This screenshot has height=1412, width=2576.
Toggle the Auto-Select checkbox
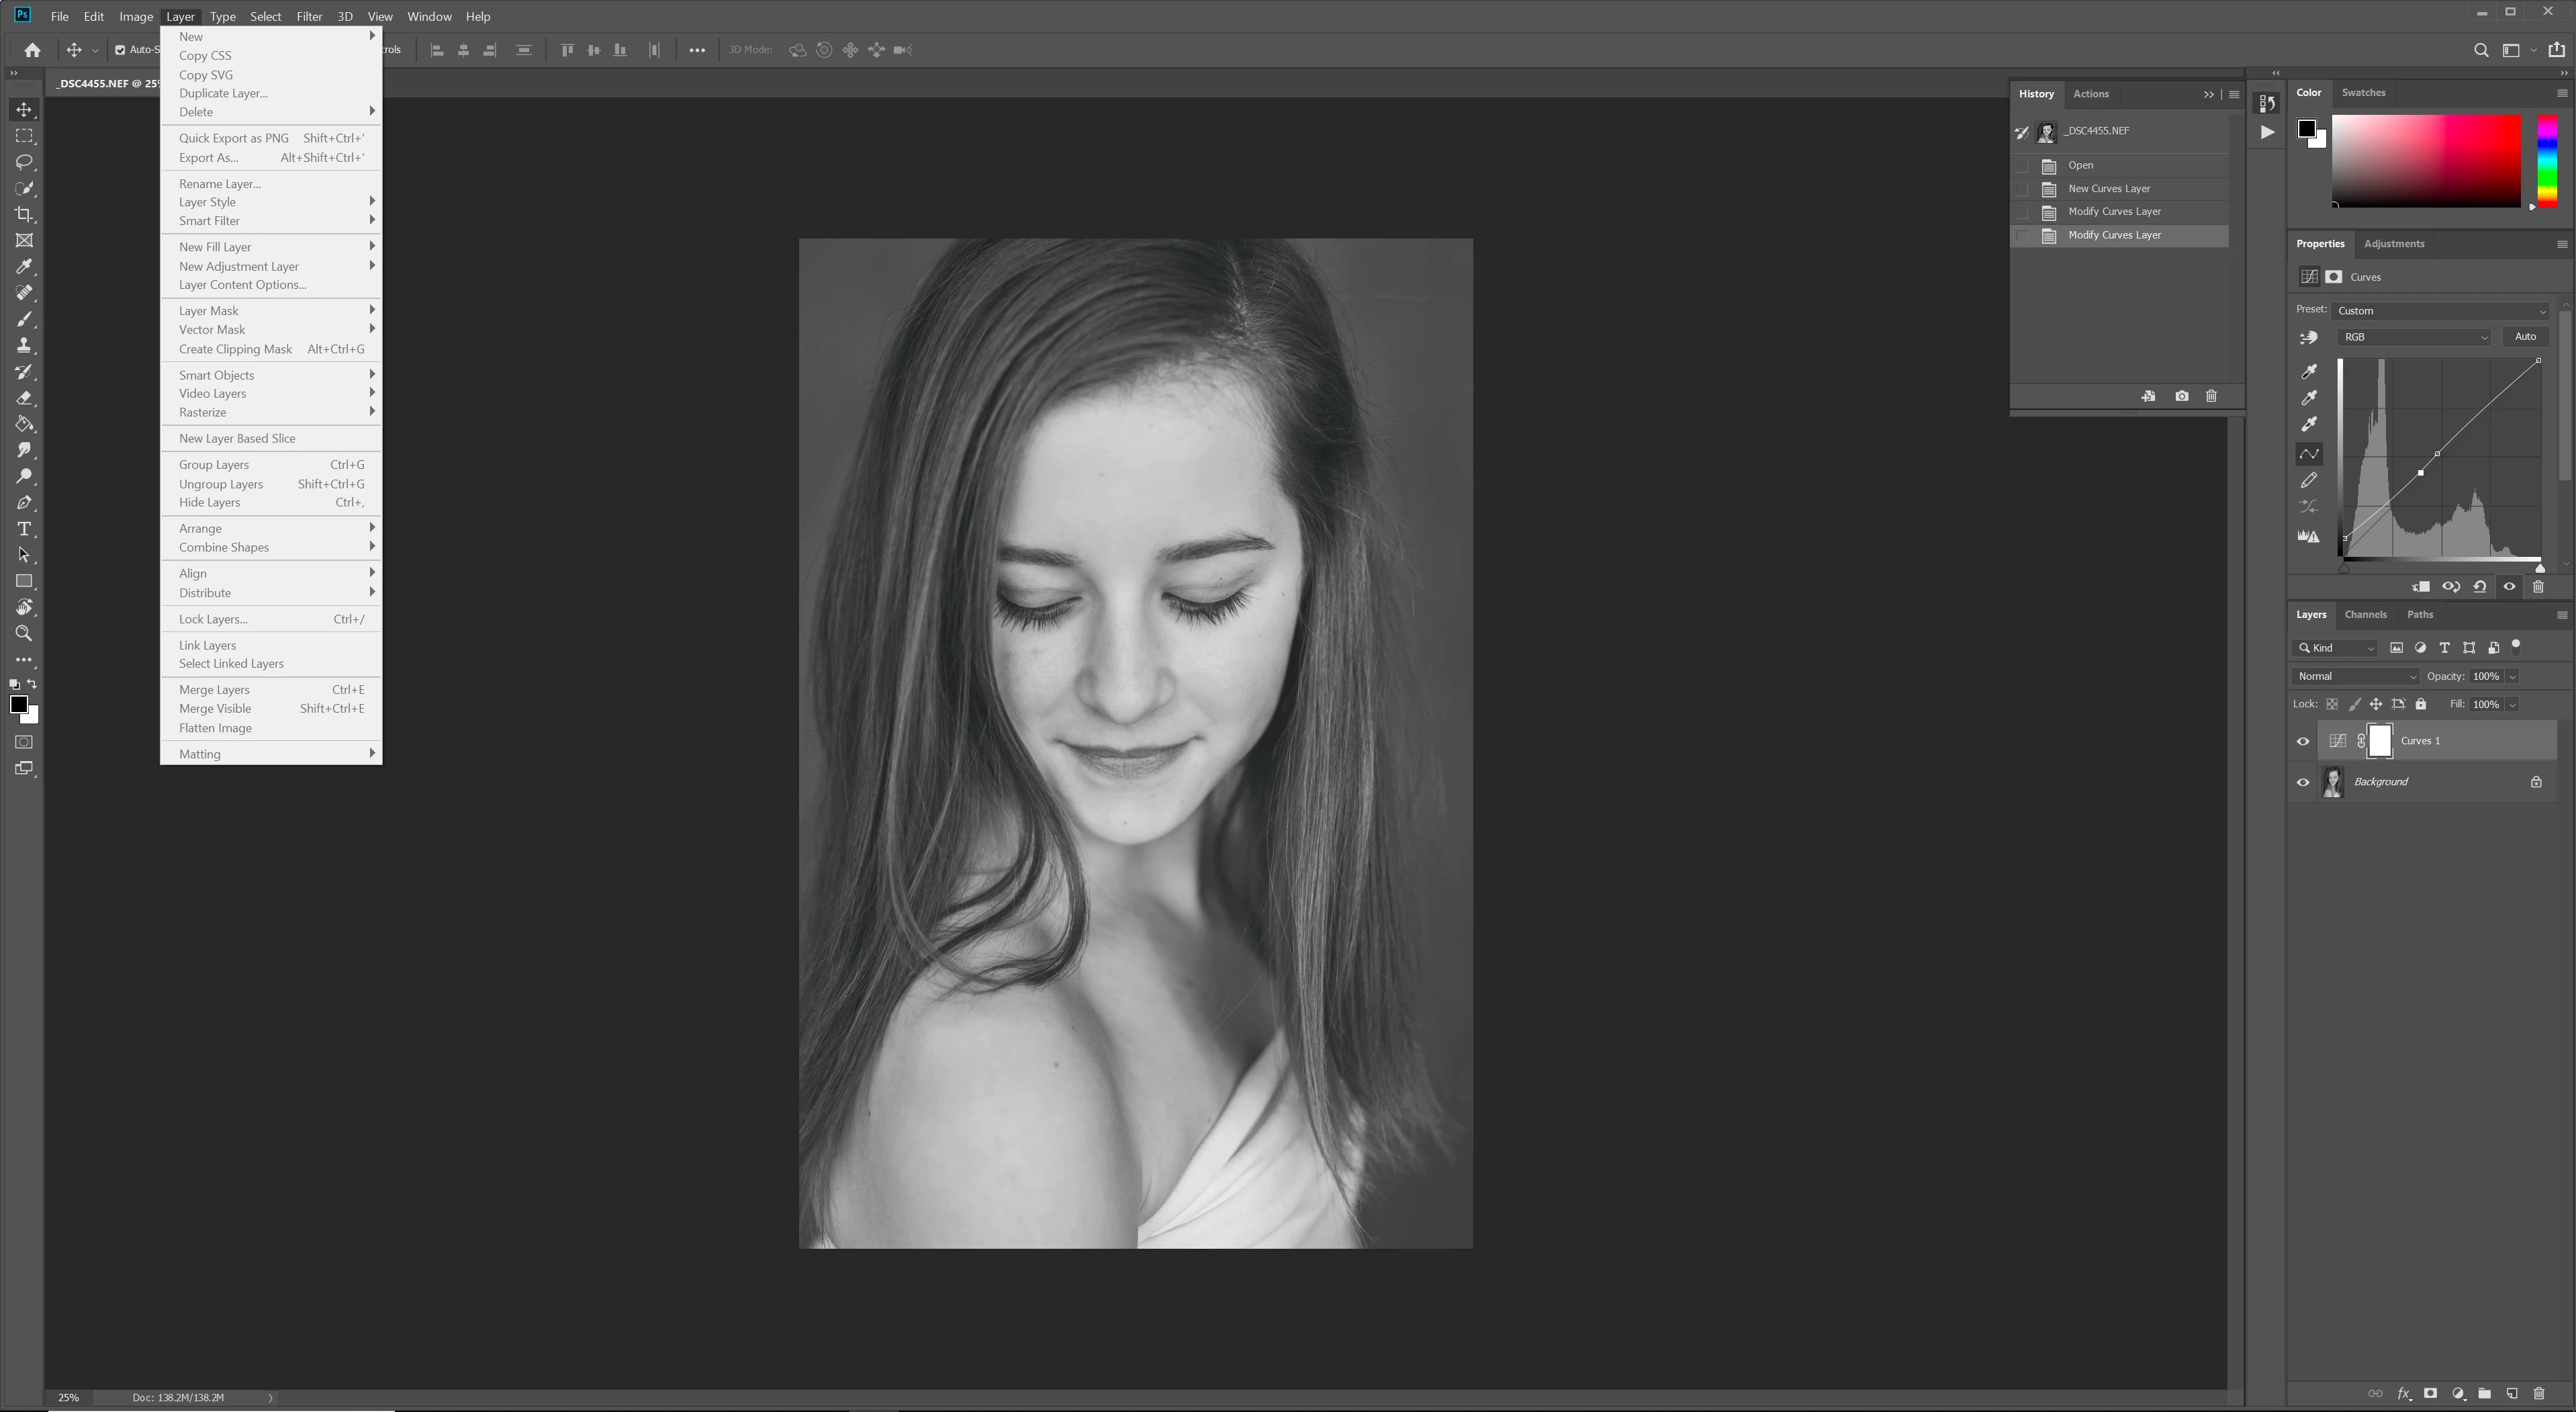(120, 50)
